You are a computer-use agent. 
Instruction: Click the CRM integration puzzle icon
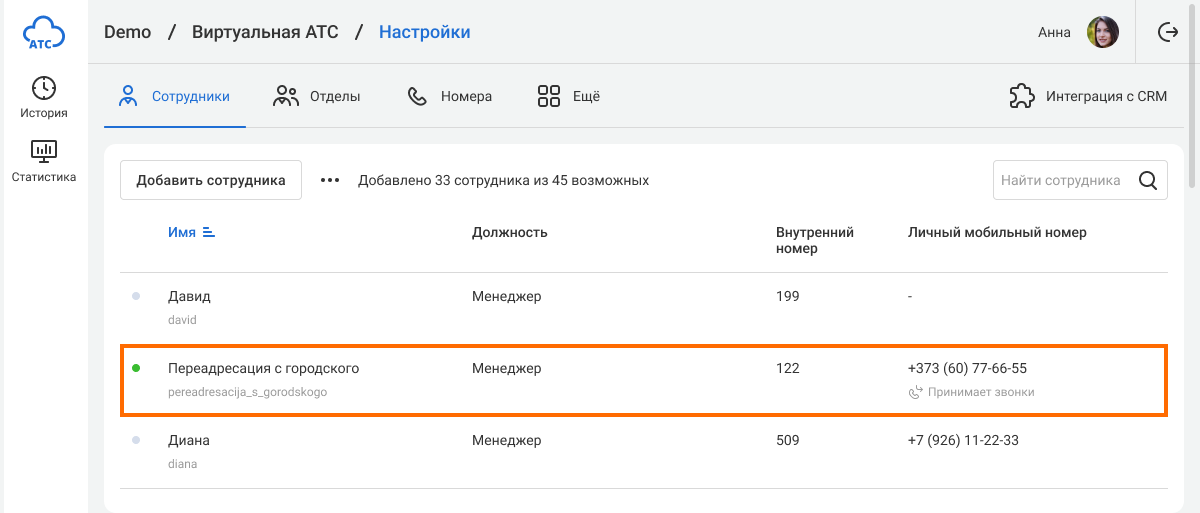tap(1021, 97)
